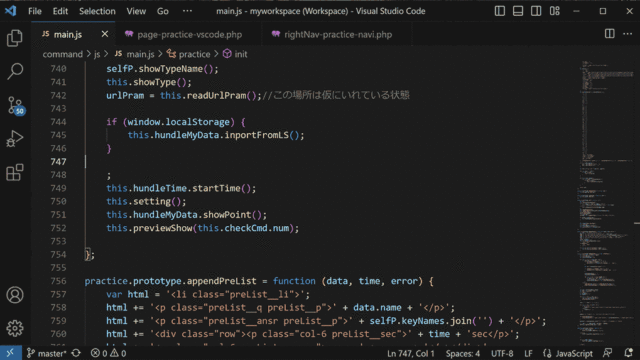Screen dimensions: 640x360
Task: Click the master branch indicator
Action: coord(46,353)
